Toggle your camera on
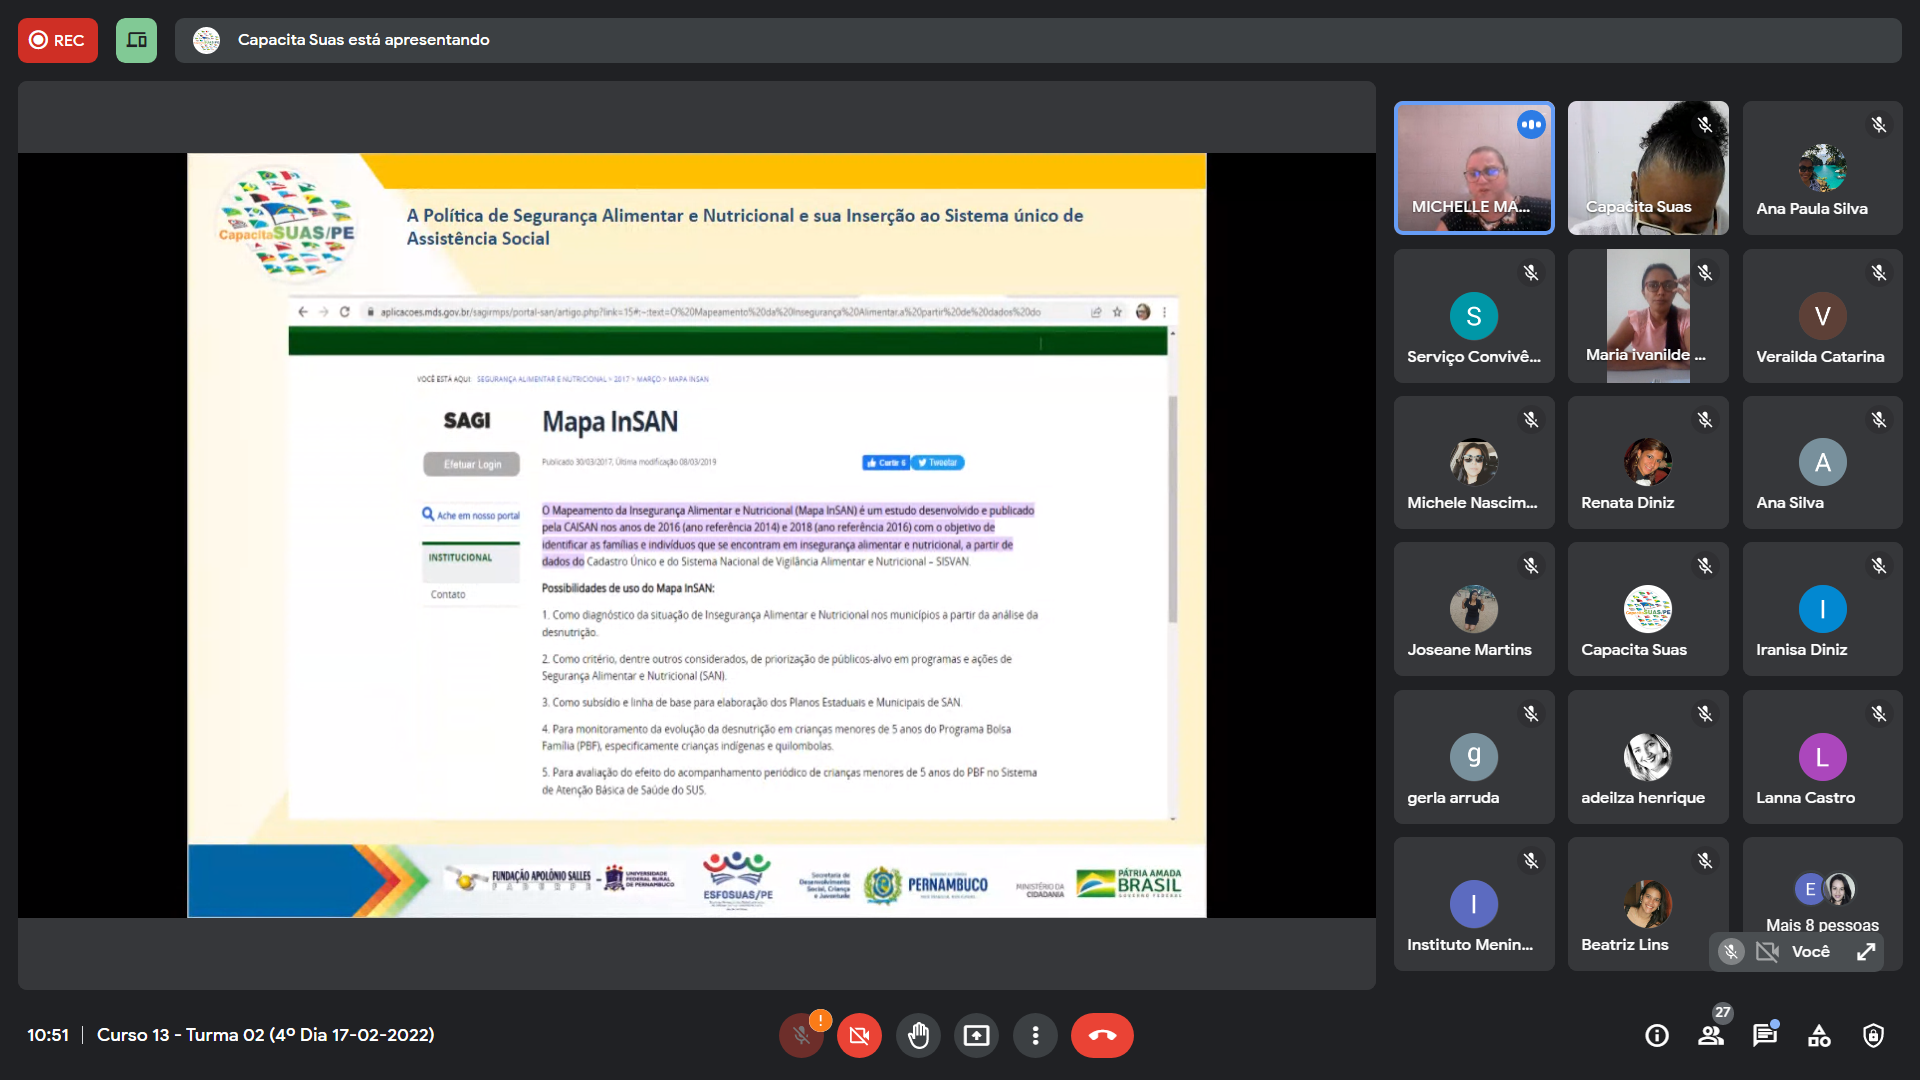Image resolution: width=1920 pixels, height=1080 pixels. (859, 1036)
